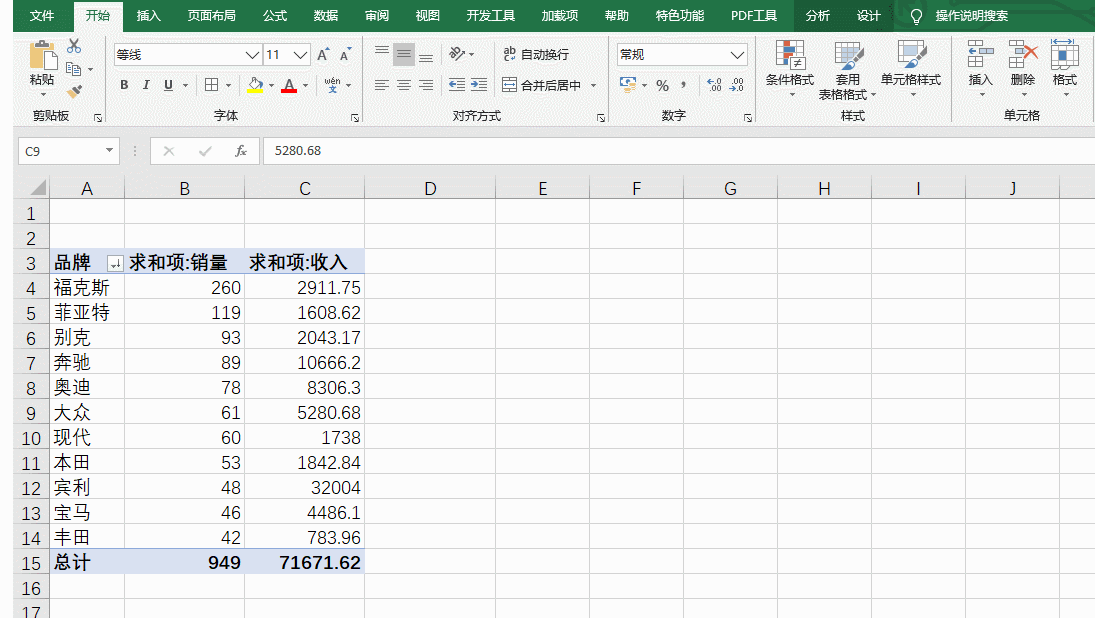This screenshot has height=618, width=1095.
Task: Apply the phonetic guide (wén) icon
Action: (332, 85)
